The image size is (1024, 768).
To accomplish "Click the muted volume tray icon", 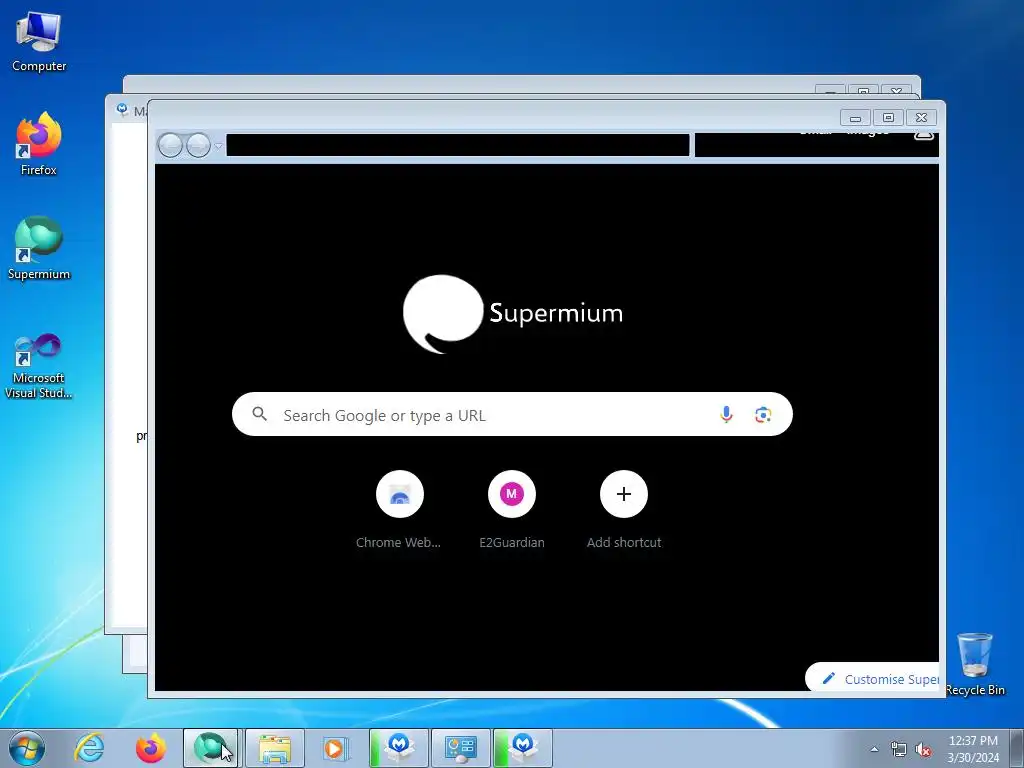I will (x=923, y=749).
